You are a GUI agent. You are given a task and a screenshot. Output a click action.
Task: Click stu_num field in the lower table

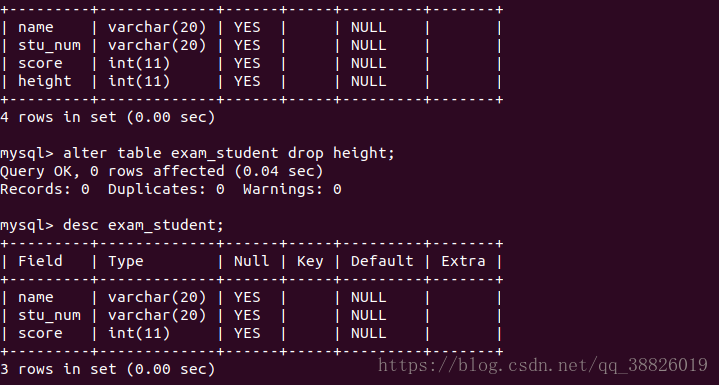50,315
